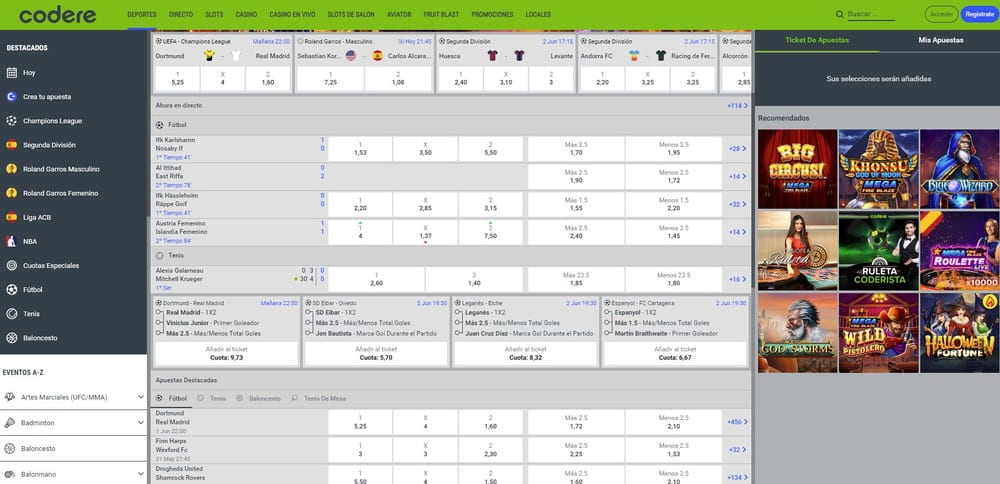This screenshot has height=484, width=1000.
Task: Open the Aviator menu item
Action: (x=399, y=15)
